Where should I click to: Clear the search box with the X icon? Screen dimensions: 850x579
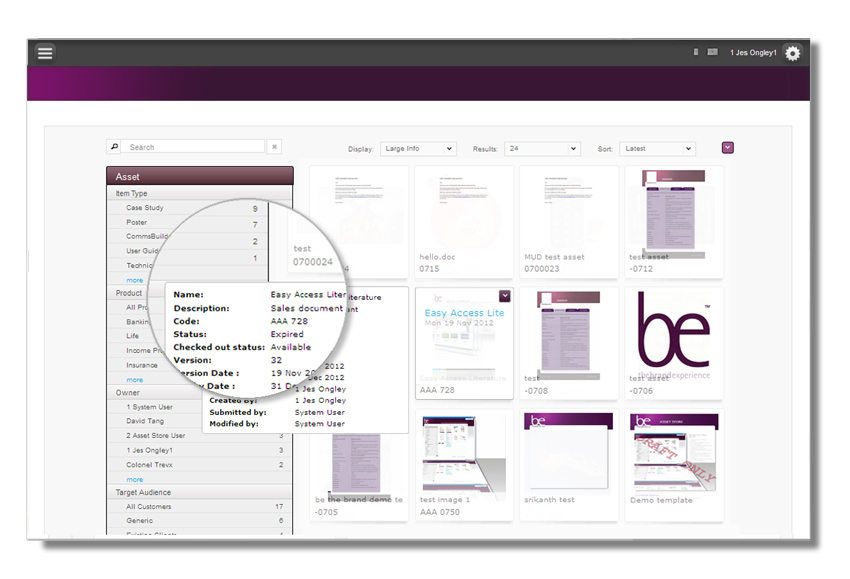click(x=275, y=146)
